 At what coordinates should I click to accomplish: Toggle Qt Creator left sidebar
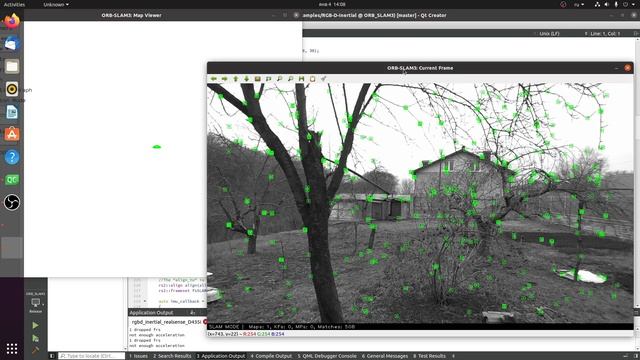[x=52, y=356]
